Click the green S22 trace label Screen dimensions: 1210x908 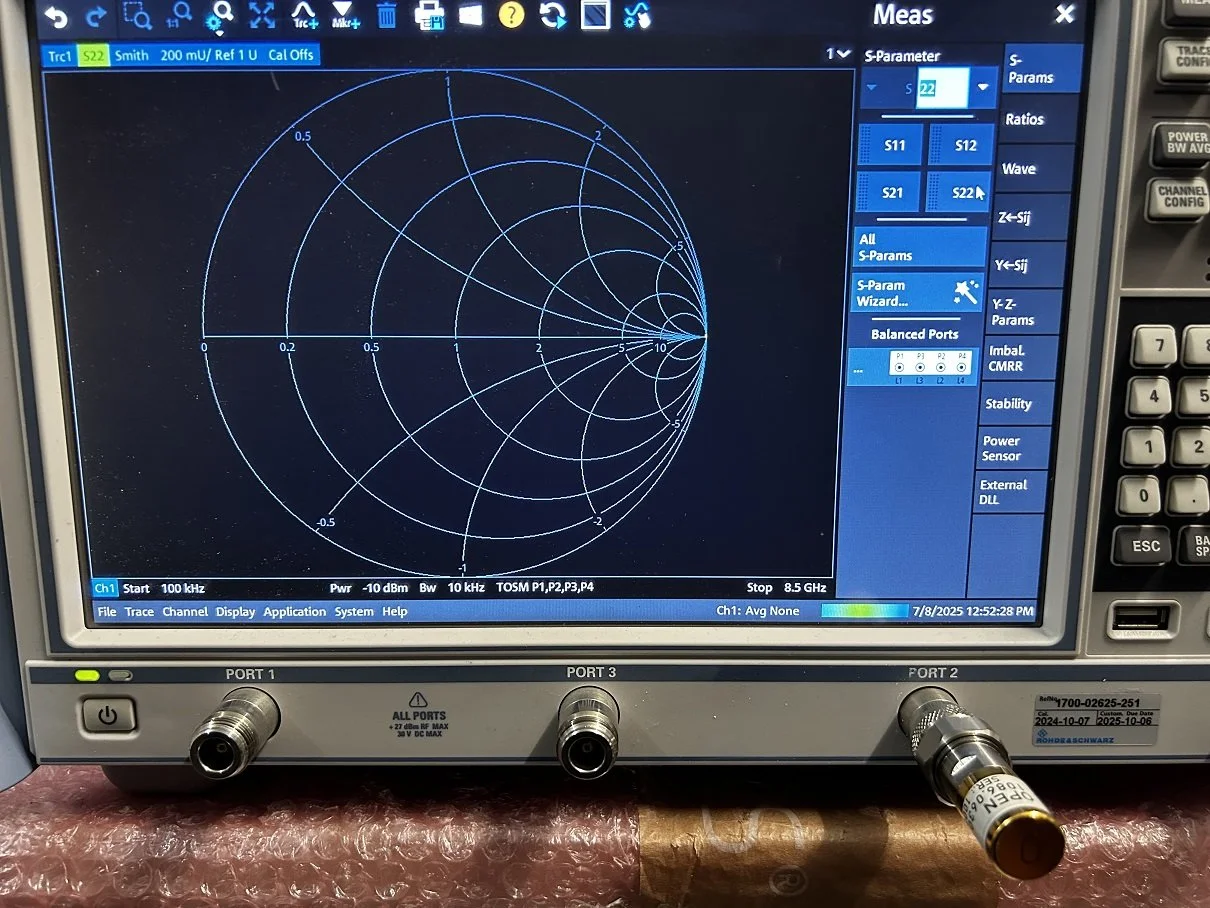tap(93, 55)
